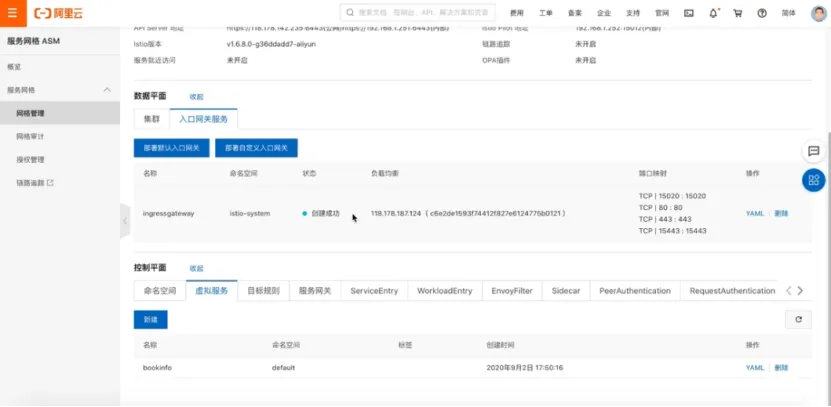831x407 pixels.
Task: Collapse the left sidebar handle
Action: coord(125,220)
